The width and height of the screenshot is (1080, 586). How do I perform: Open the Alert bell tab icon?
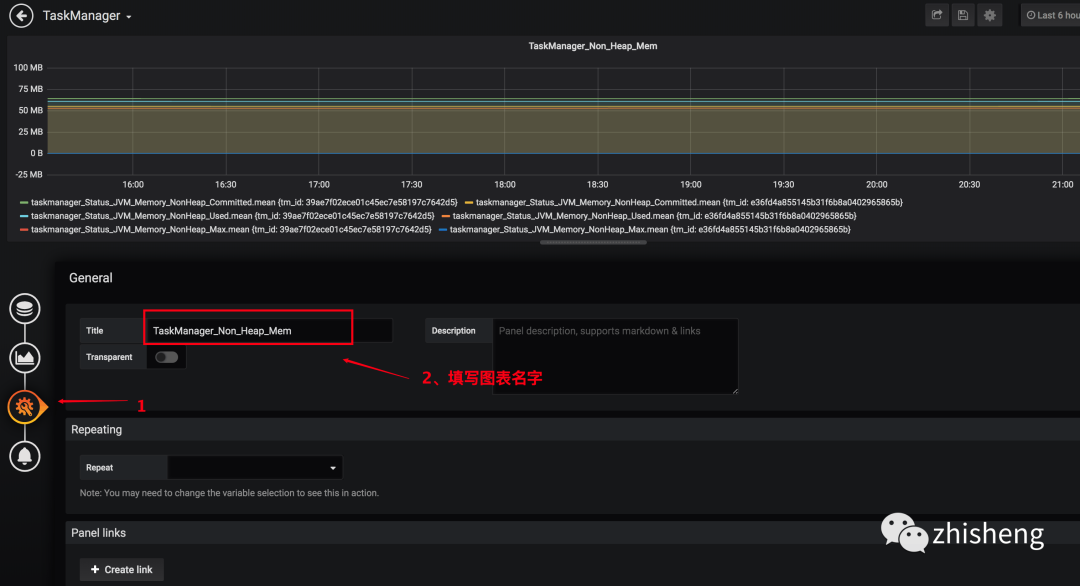[25, 456]
